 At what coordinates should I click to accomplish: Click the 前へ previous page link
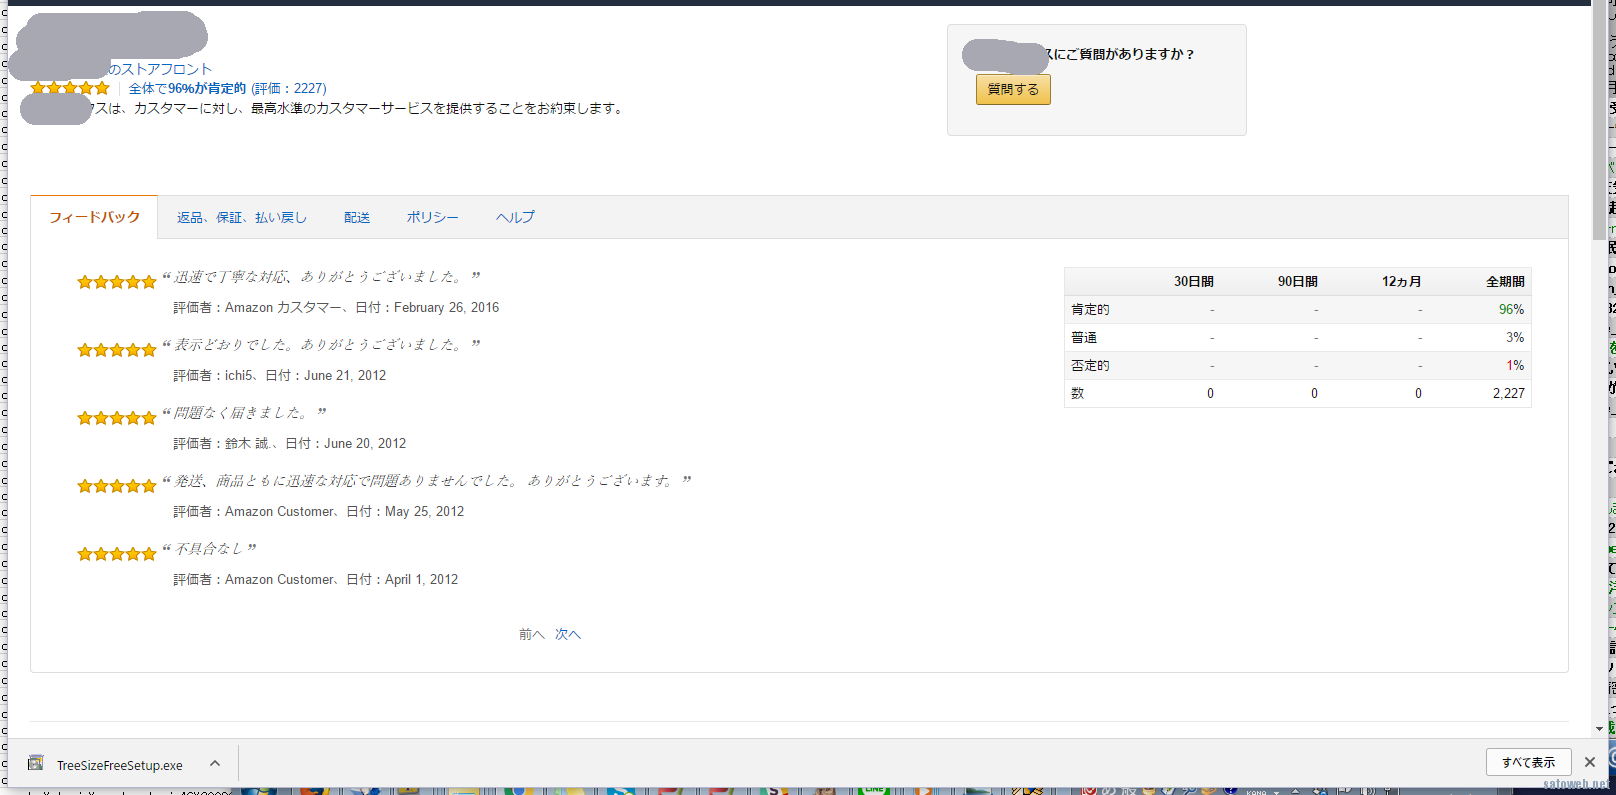pos(532,634)
